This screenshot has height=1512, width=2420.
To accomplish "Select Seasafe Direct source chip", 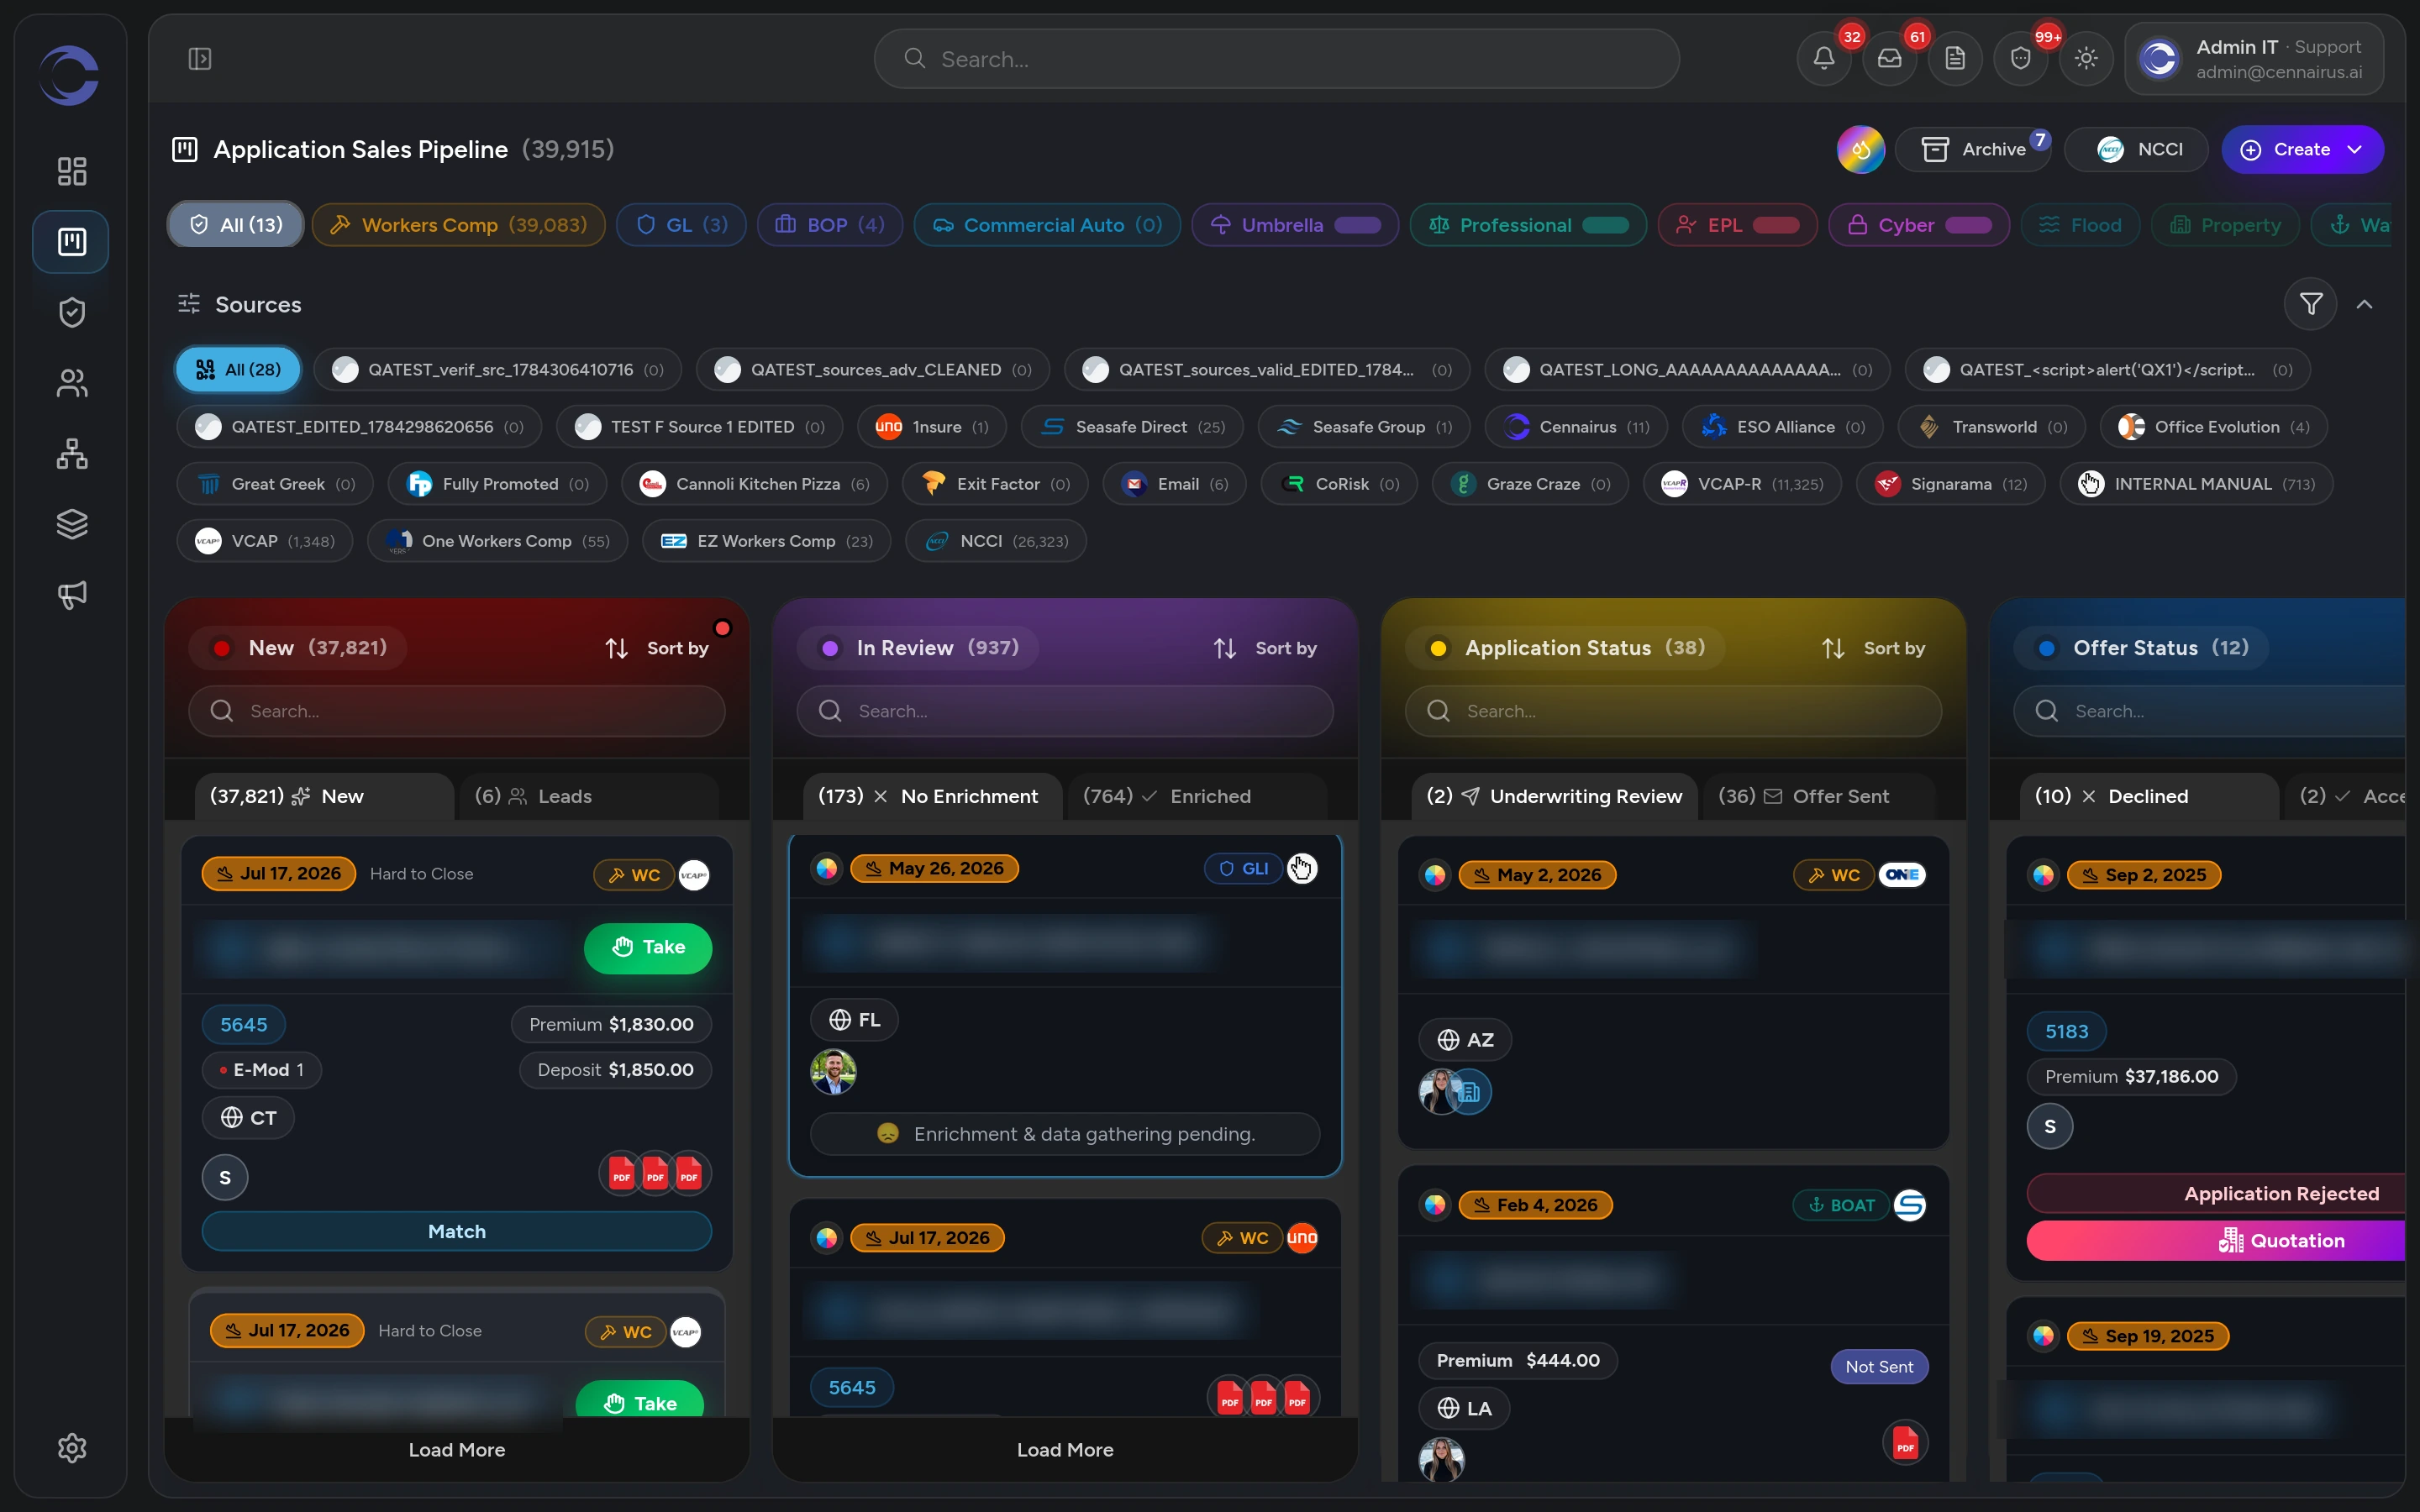I will (x=1132, y=427).
